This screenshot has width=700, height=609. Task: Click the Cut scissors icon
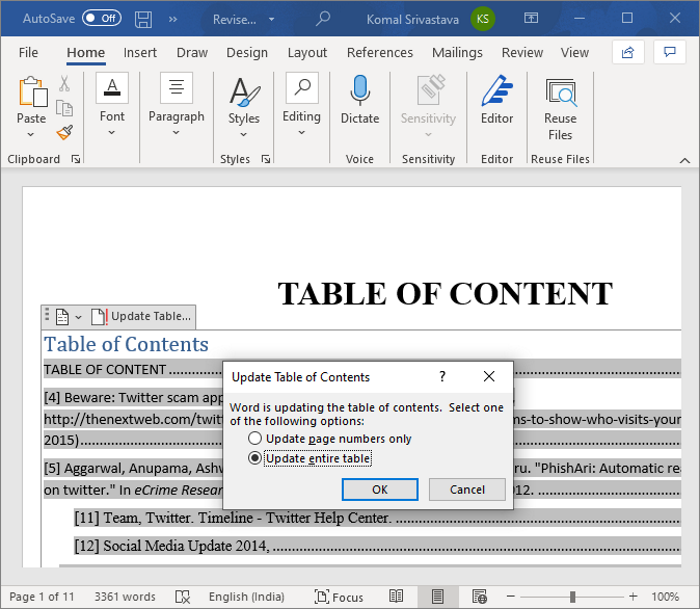click(x=65, y=84)
